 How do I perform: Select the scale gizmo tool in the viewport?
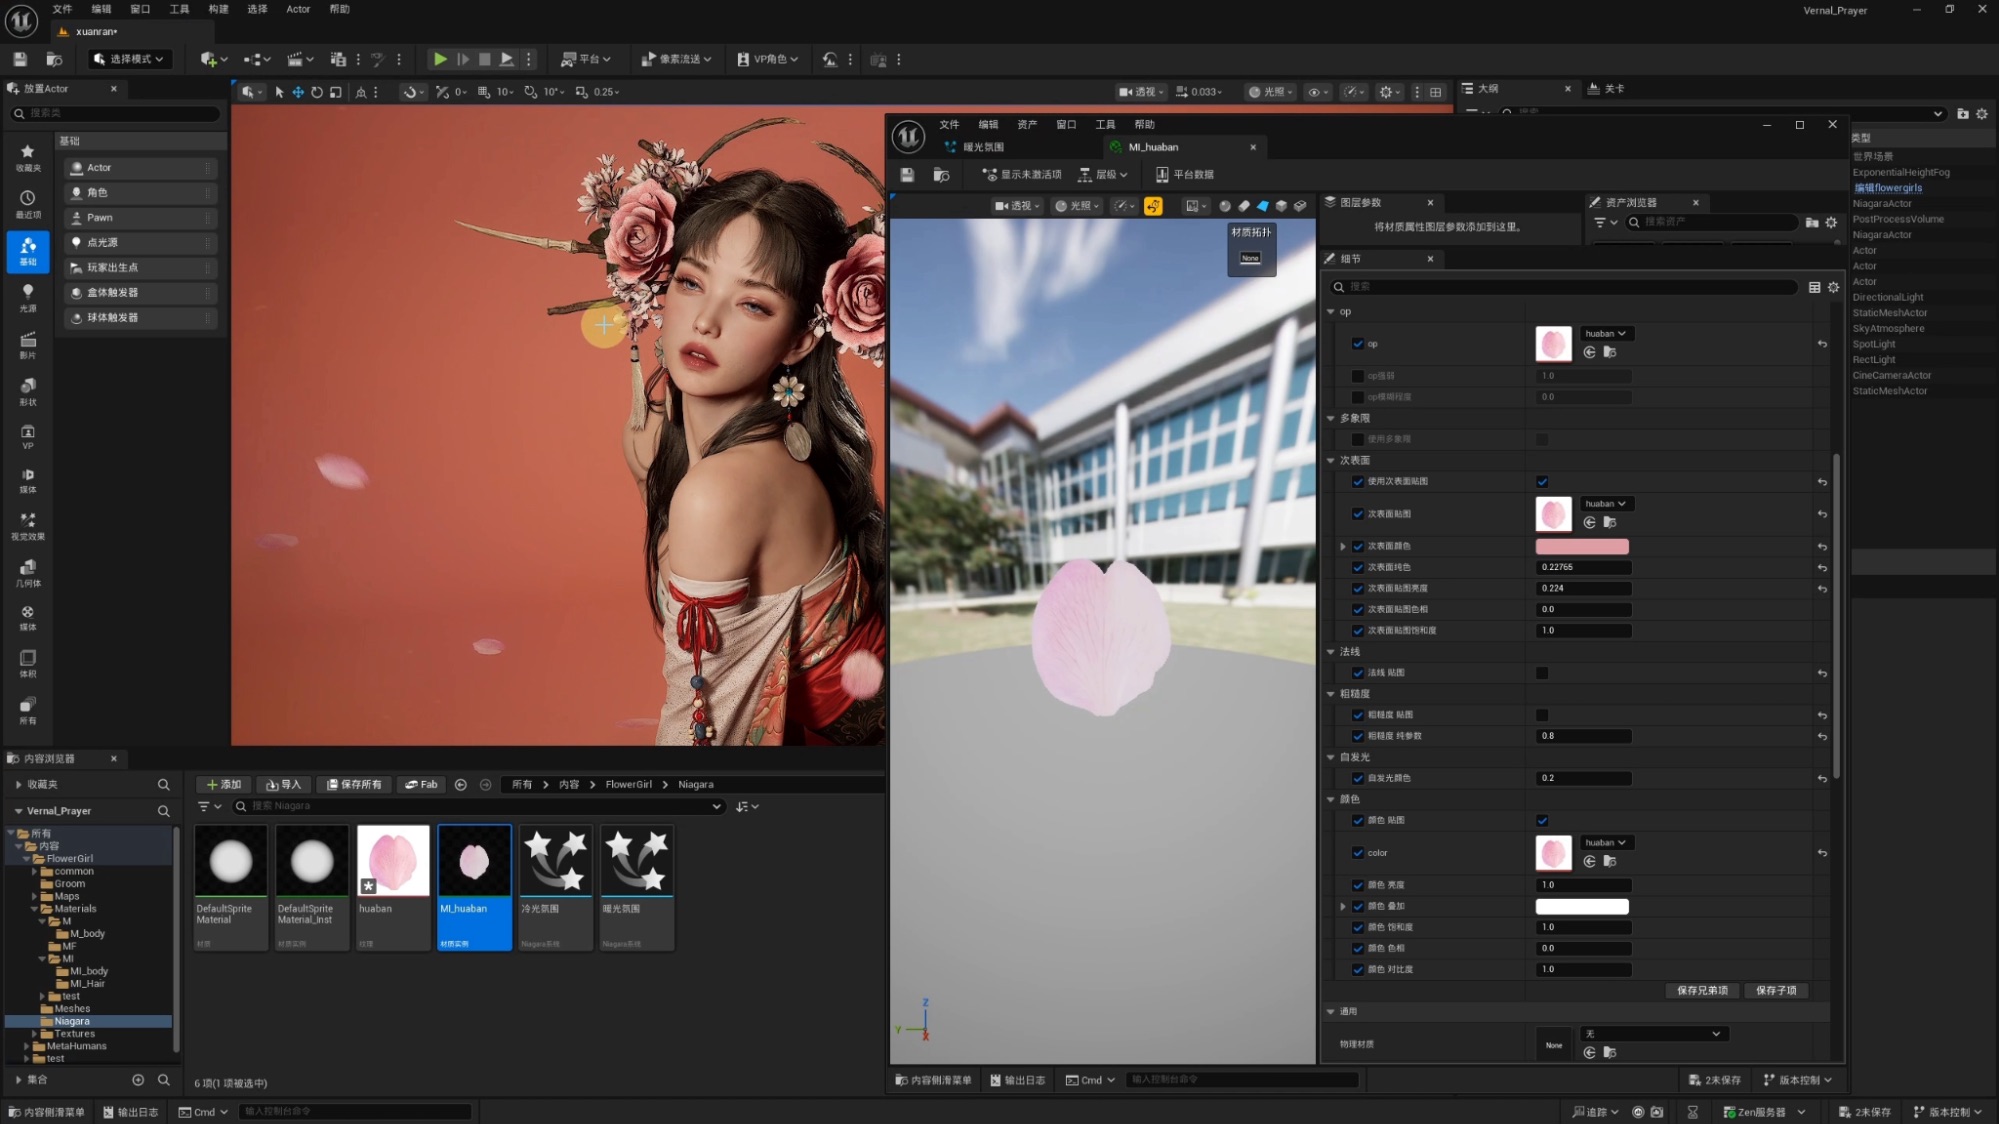coord(336,92)
